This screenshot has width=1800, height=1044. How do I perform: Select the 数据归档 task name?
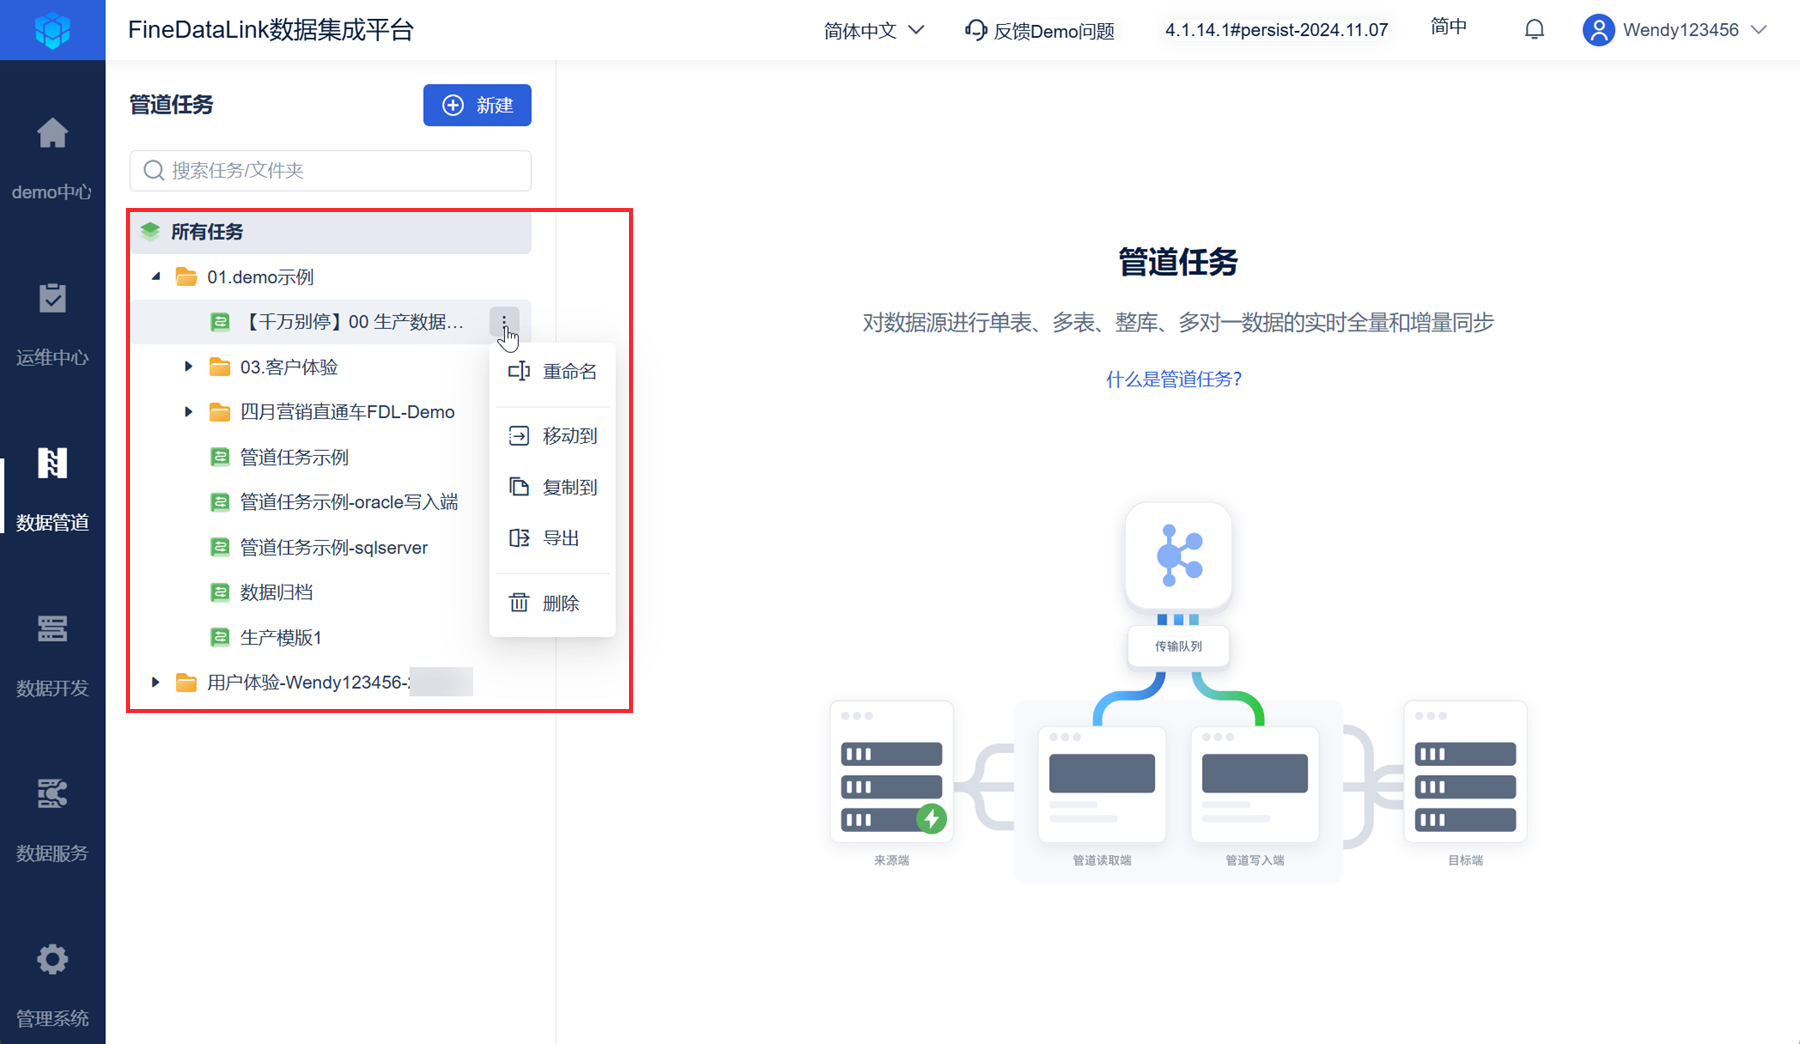point(276,592)
